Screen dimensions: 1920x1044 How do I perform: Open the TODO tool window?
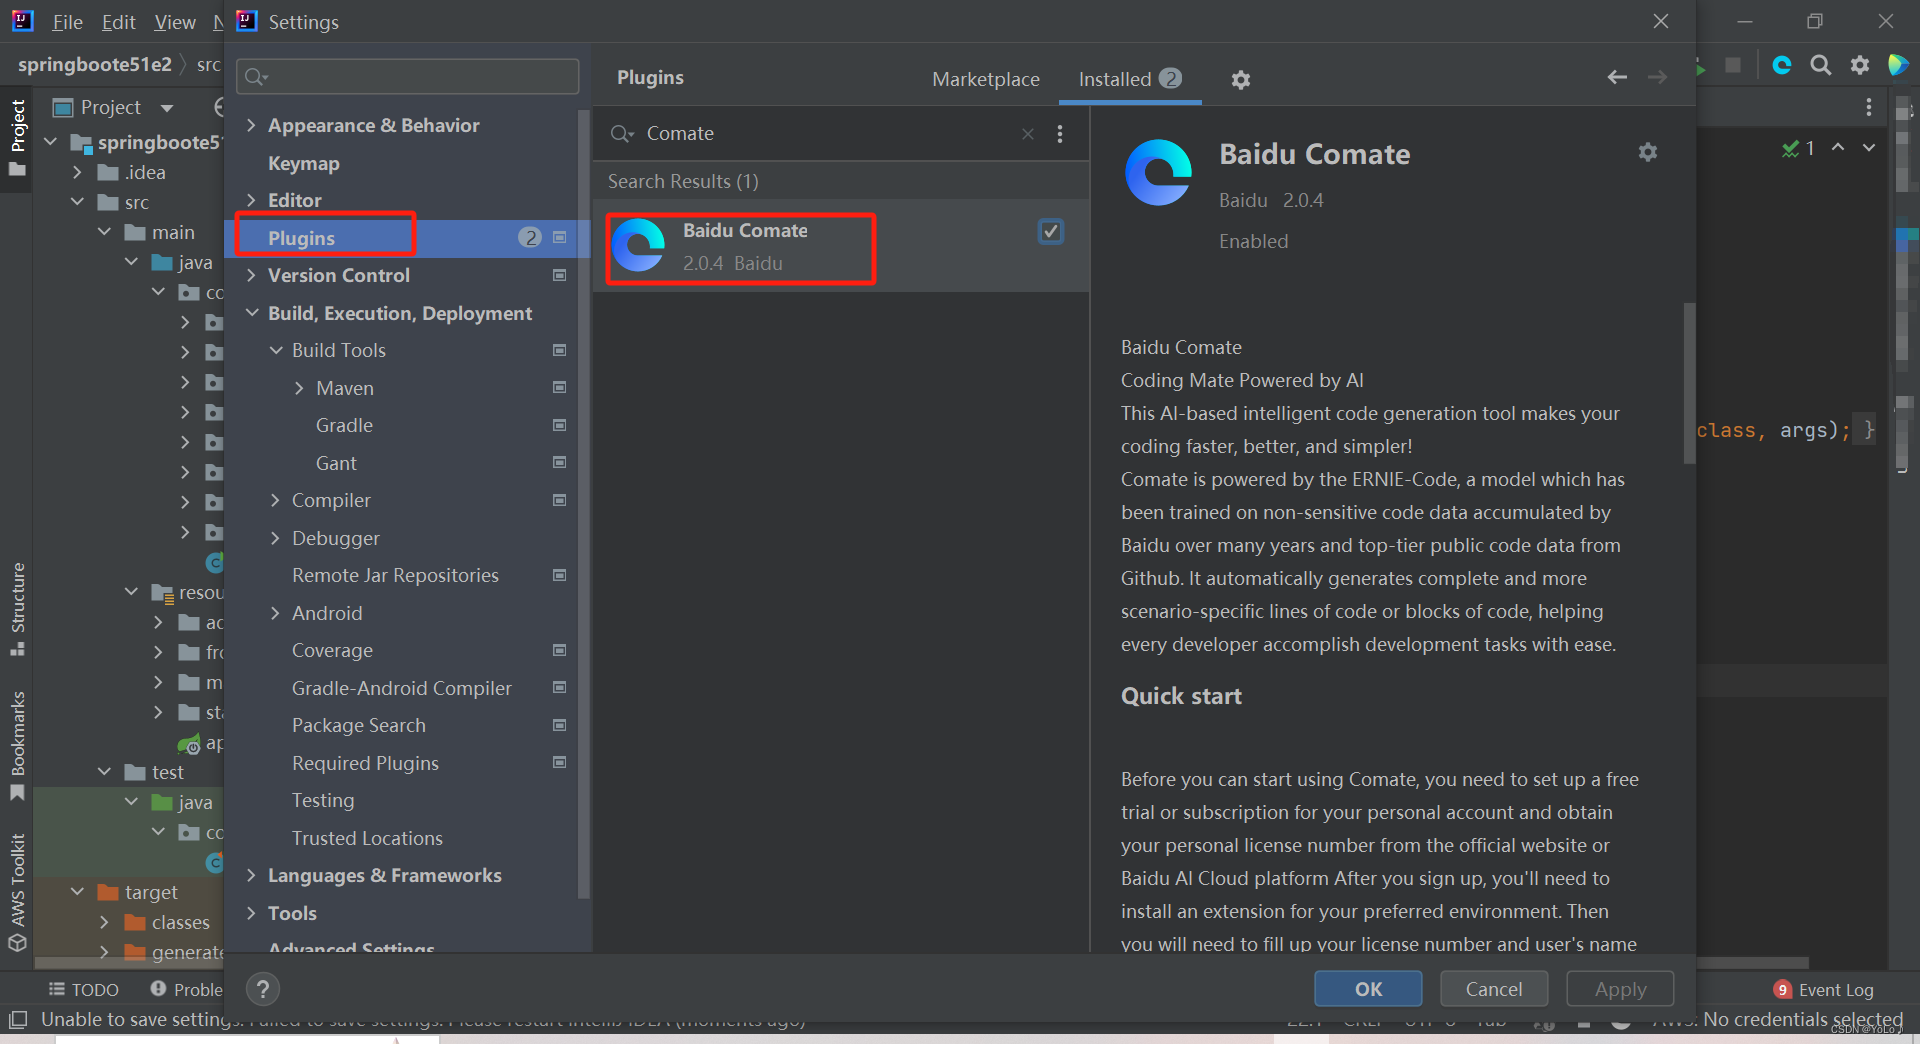84,989
